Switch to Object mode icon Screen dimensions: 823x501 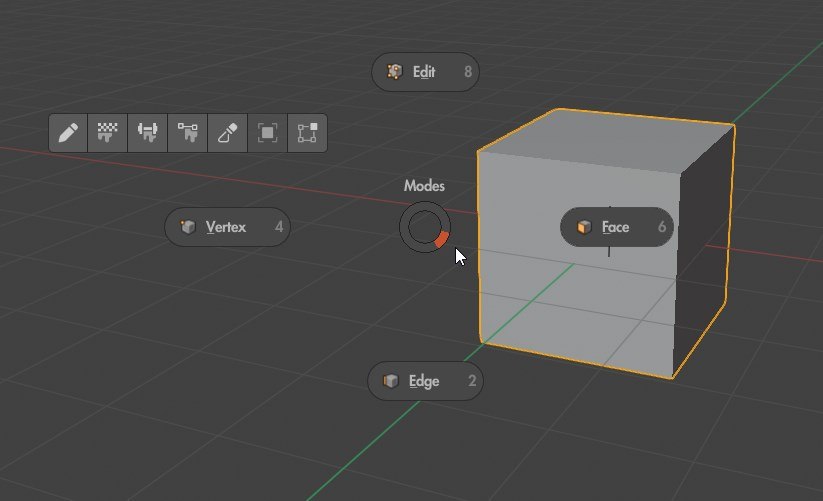click(x=268, y=133)
